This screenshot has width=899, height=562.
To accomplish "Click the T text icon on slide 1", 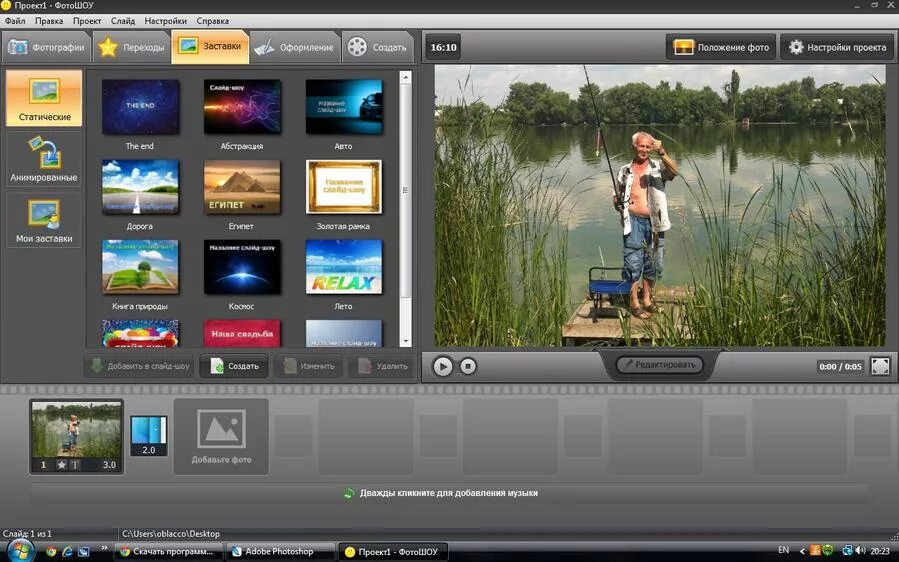I will [x=75, y=465].
